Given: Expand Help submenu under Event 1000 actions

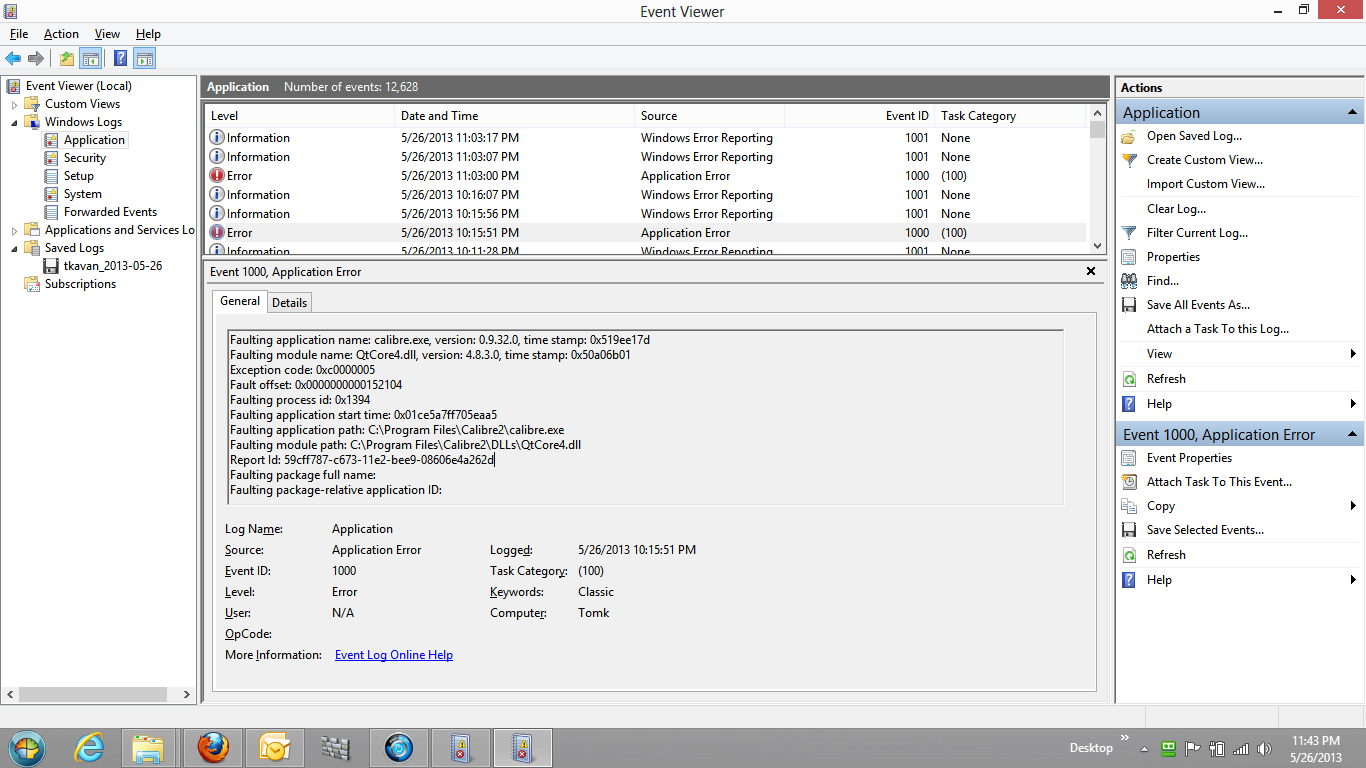Looking at the screenshot, I should [1353, 580].
